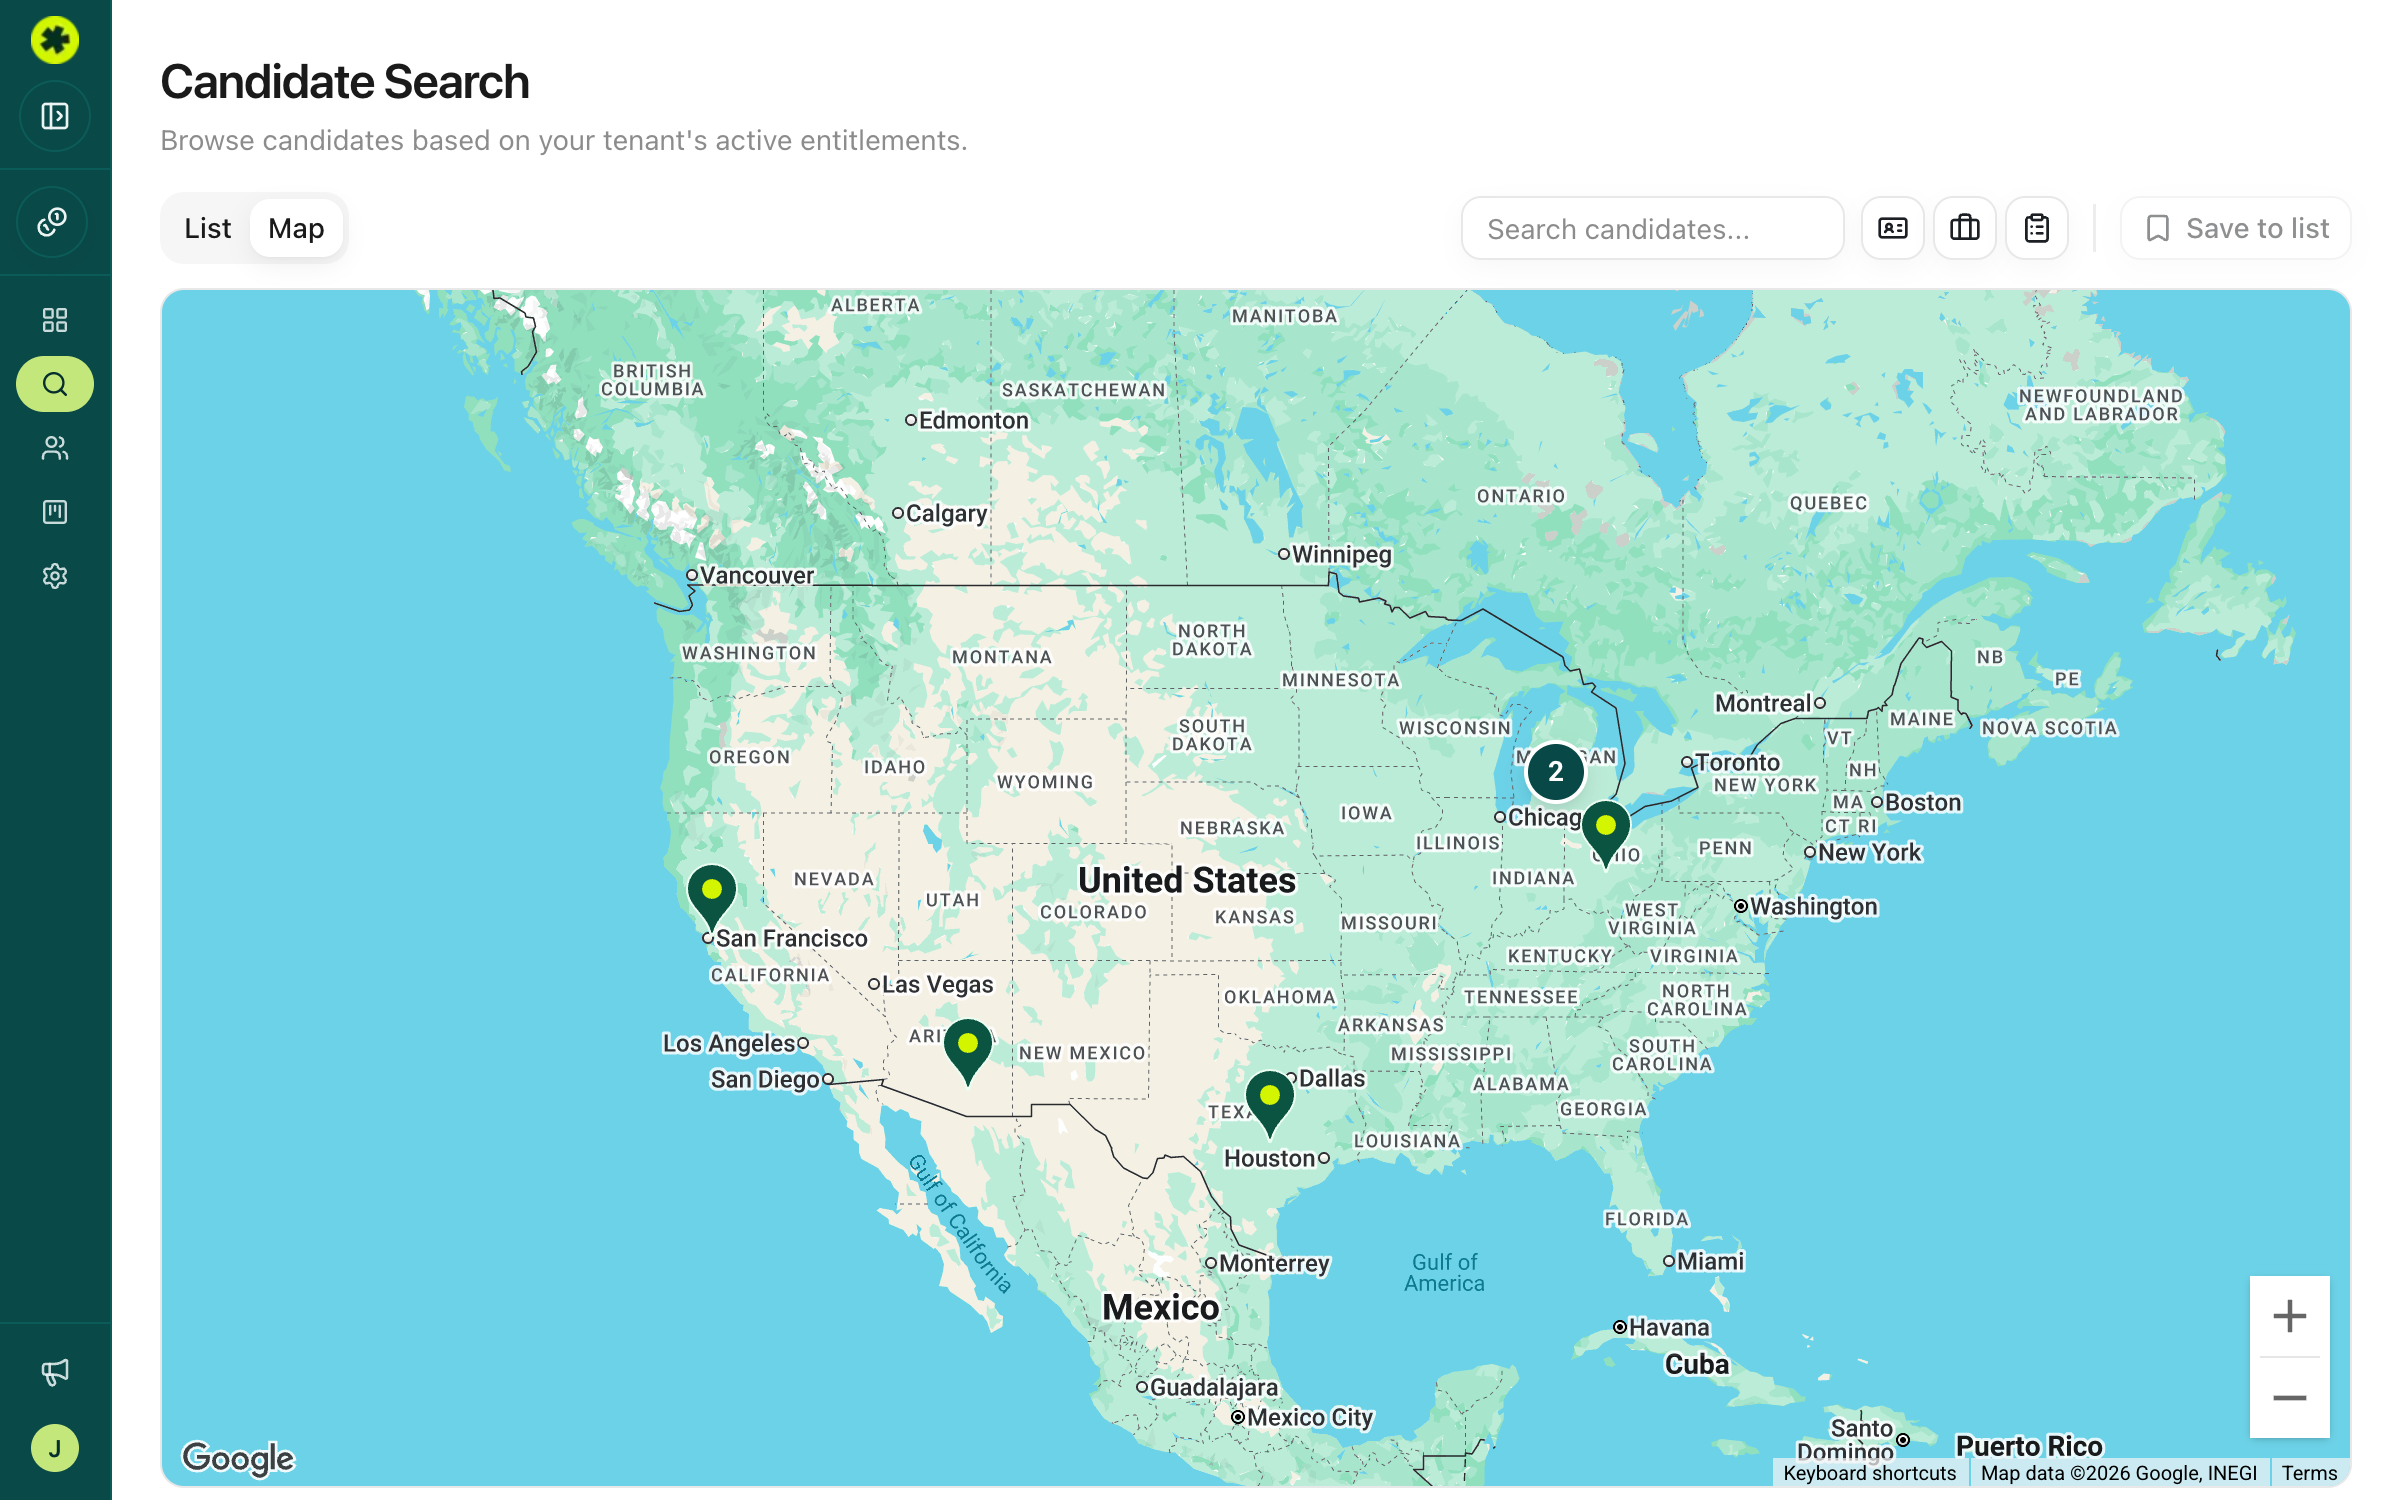Viewport: 2400px width, 1500px height.
Task: Open the map Terms link
Action: 2309,1473
